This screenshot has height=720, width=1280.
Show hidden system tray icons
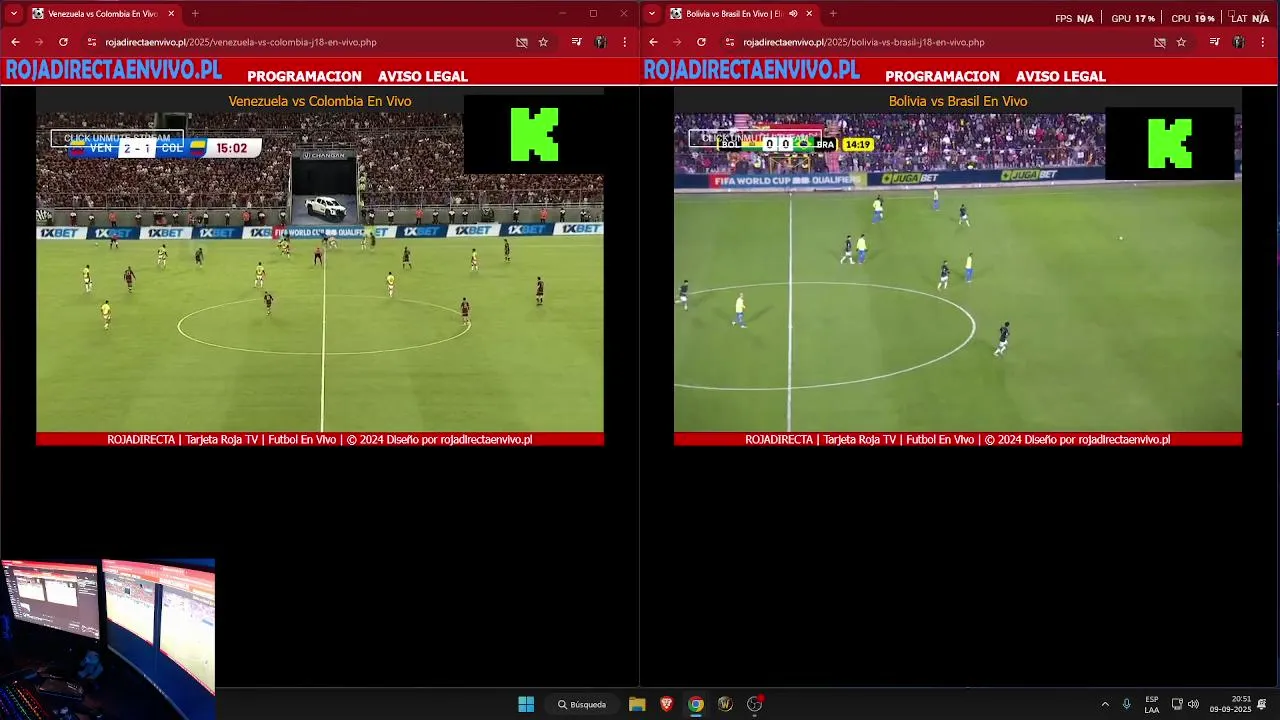coord(1105,704)
